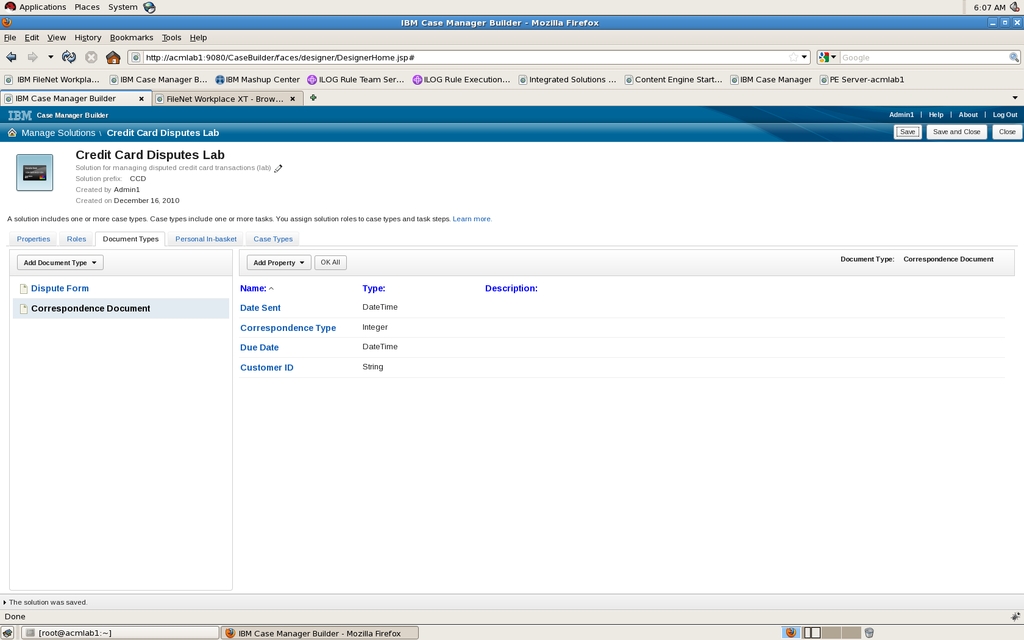Image resolution: width=1024 pixels, height=640 pixels.
Task: Click the About link in the header
Action: click(968, 115)
